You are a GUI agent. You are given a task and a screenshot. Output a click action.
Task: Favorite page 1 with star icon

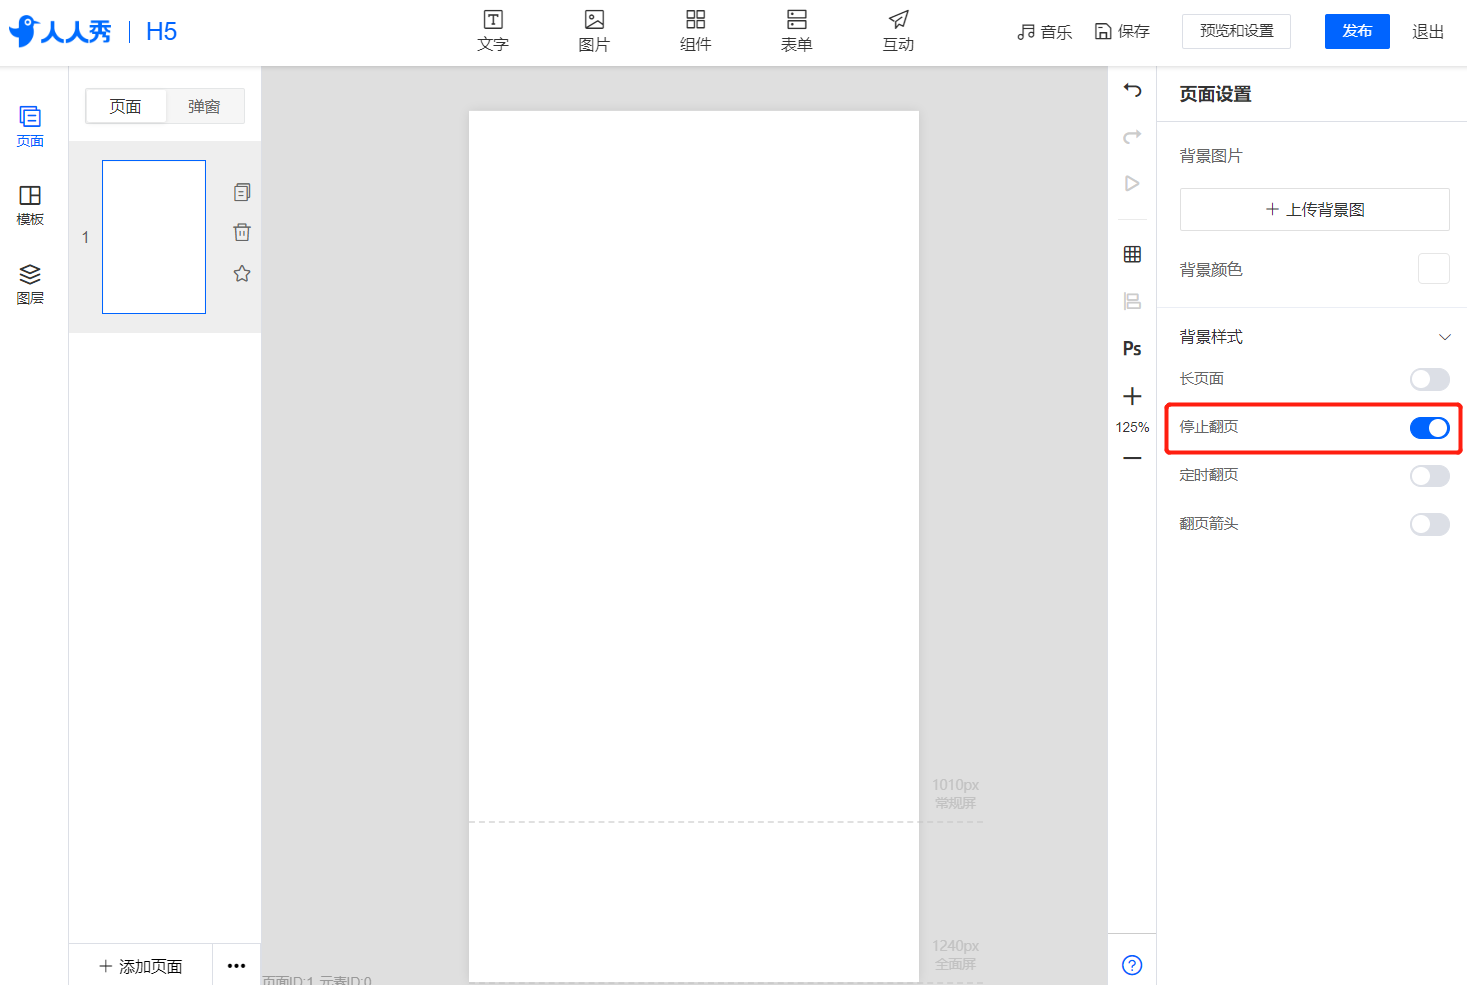point(242,273)
